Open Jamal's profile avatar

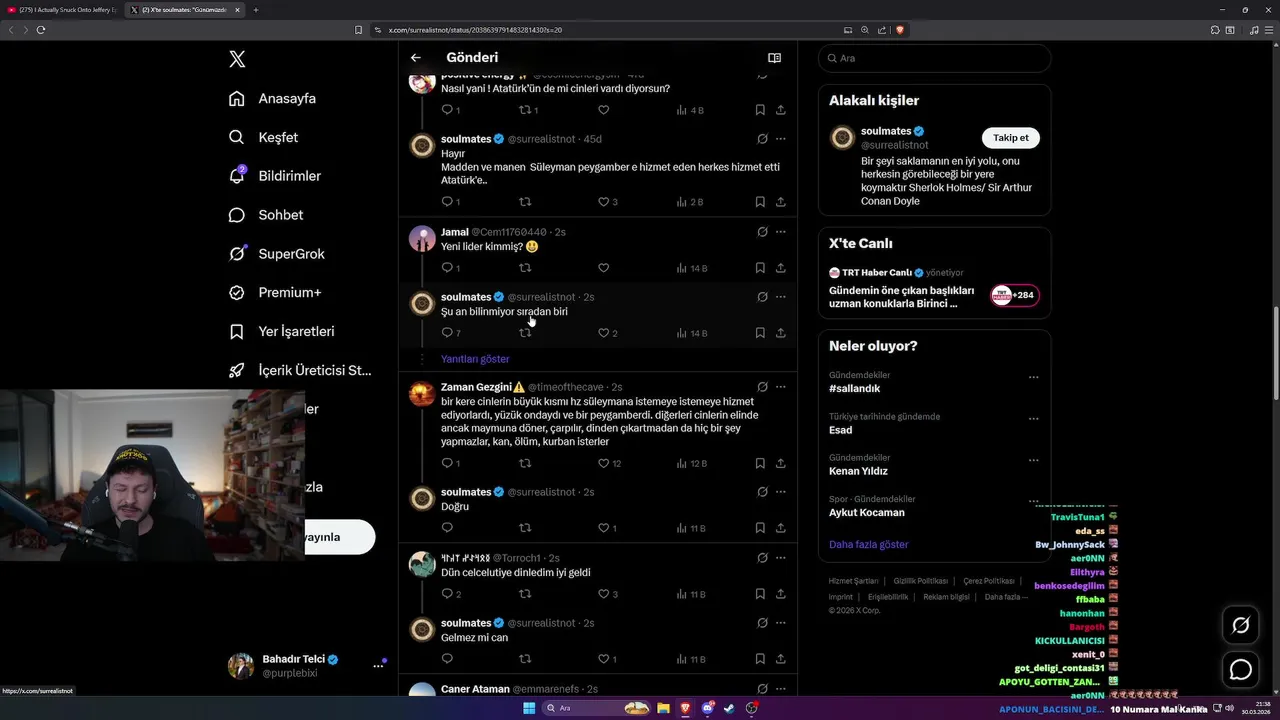[422, 239]
